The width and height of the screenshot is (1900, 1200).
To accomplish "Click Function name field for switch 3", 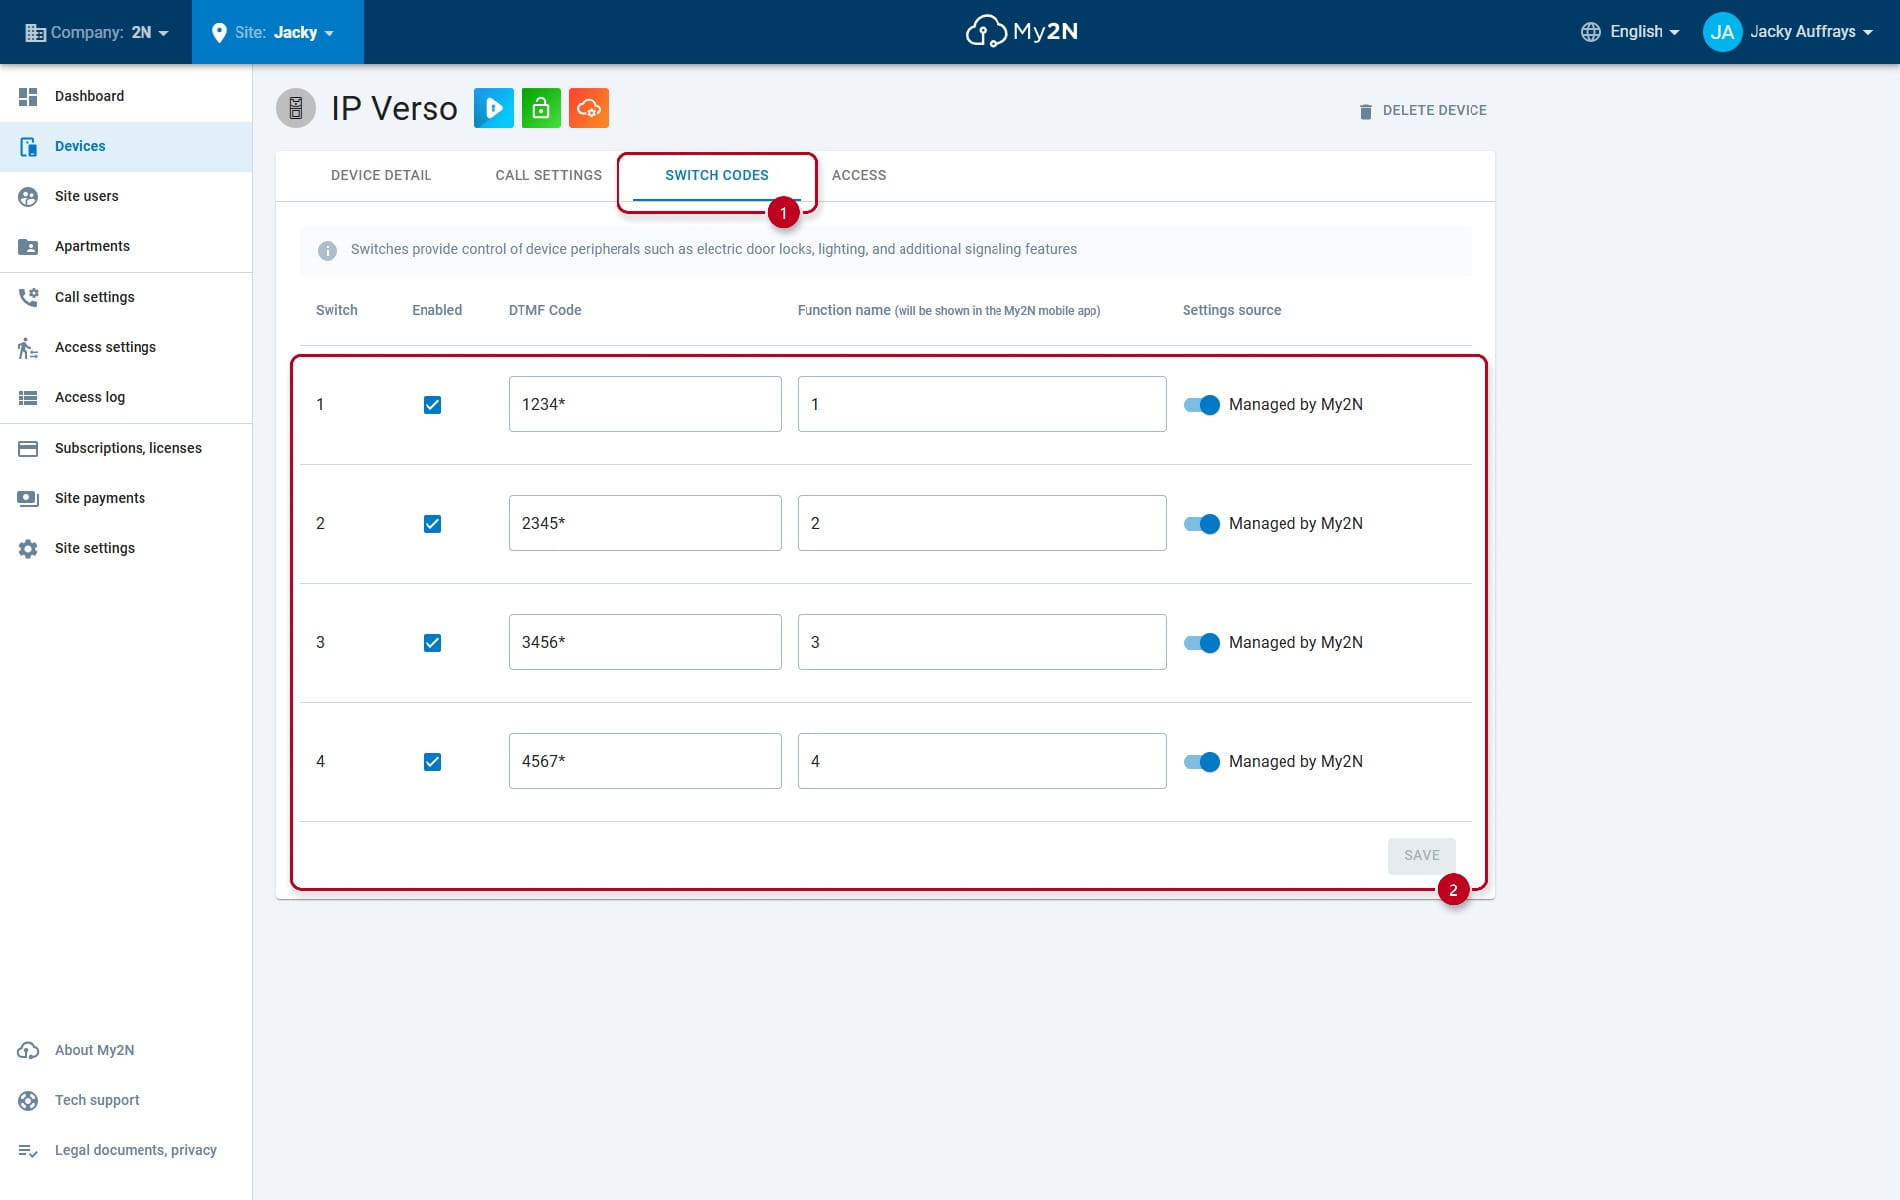I will tap(982, 642).
